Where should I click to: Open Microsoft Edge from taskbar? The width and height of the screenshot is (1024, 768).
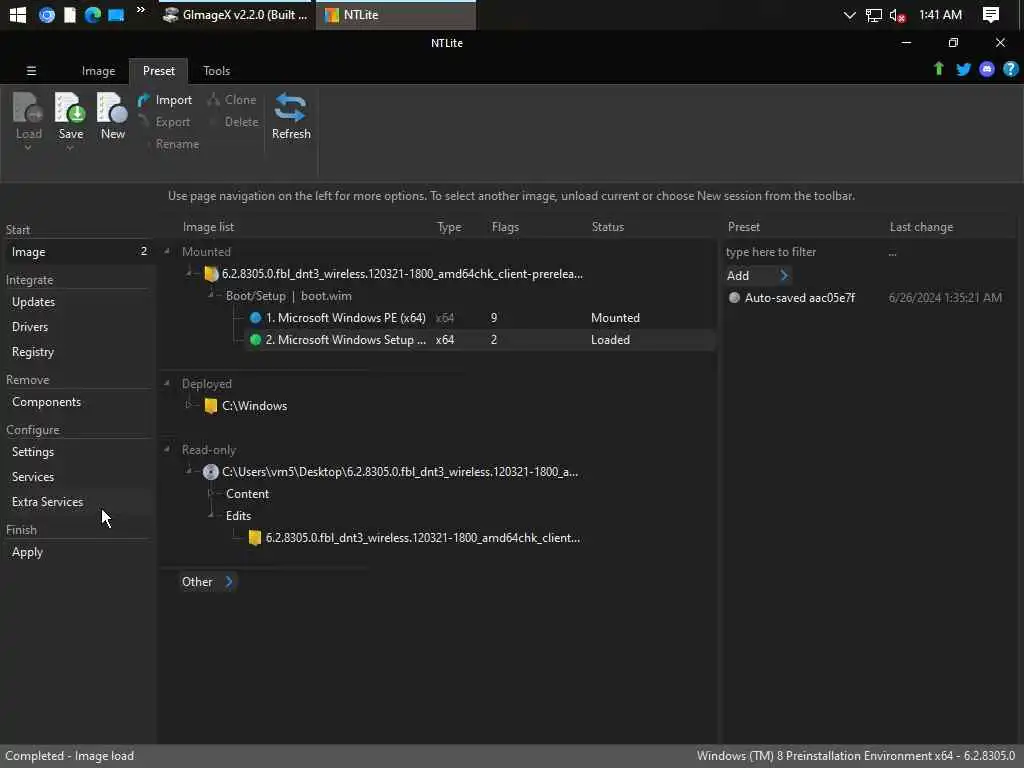[92, 14]
